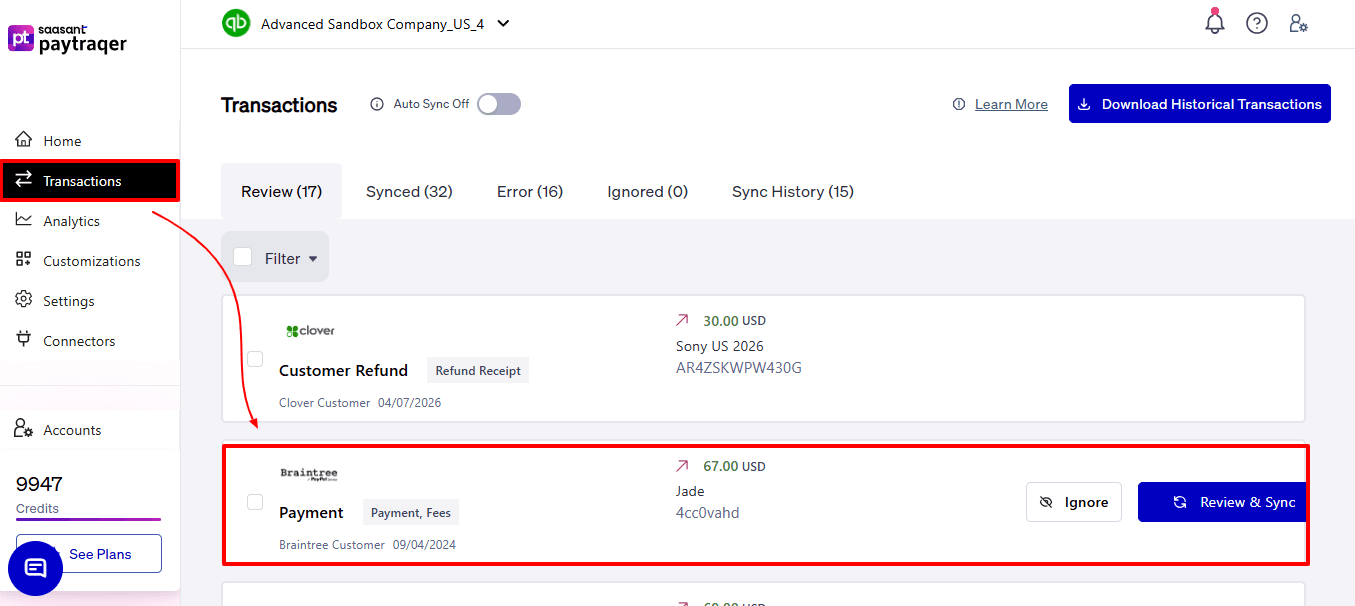
Task: Click the Download Historical Transactions button
Action: (1199, 104)
